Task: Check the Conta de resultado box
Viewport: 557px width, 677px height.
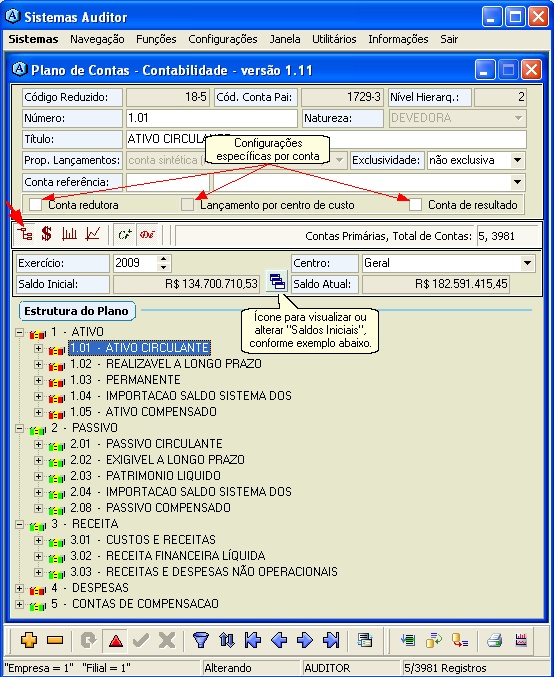Action: [x=415, y=205]
